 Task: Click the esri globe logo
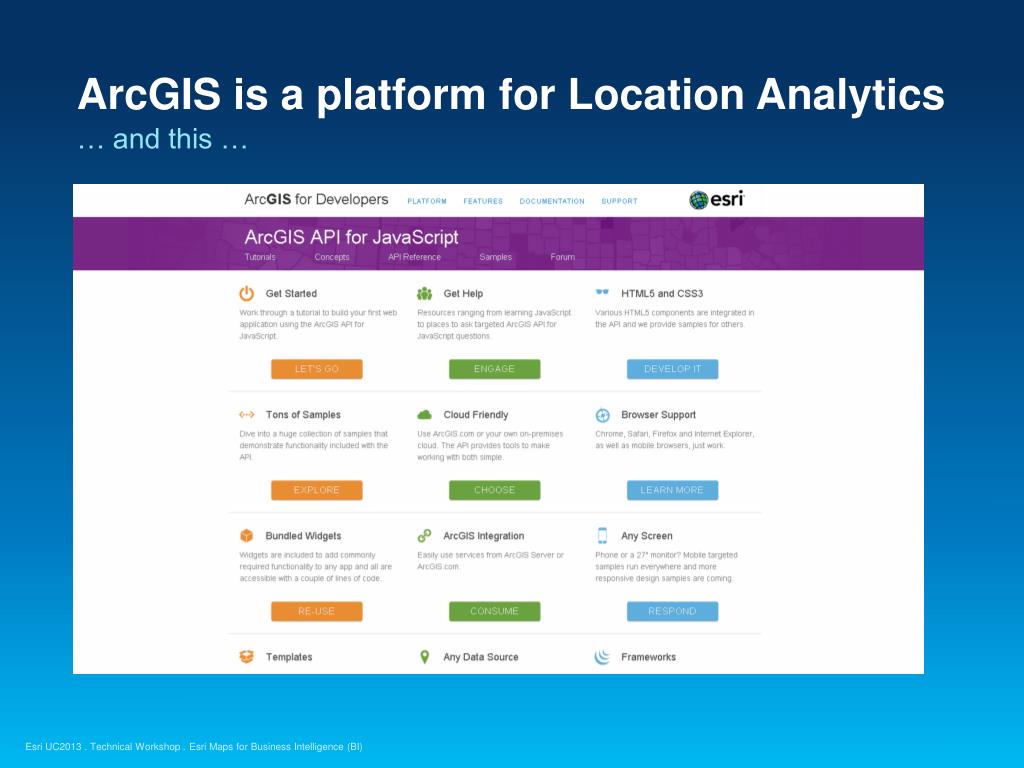point(698,200)
